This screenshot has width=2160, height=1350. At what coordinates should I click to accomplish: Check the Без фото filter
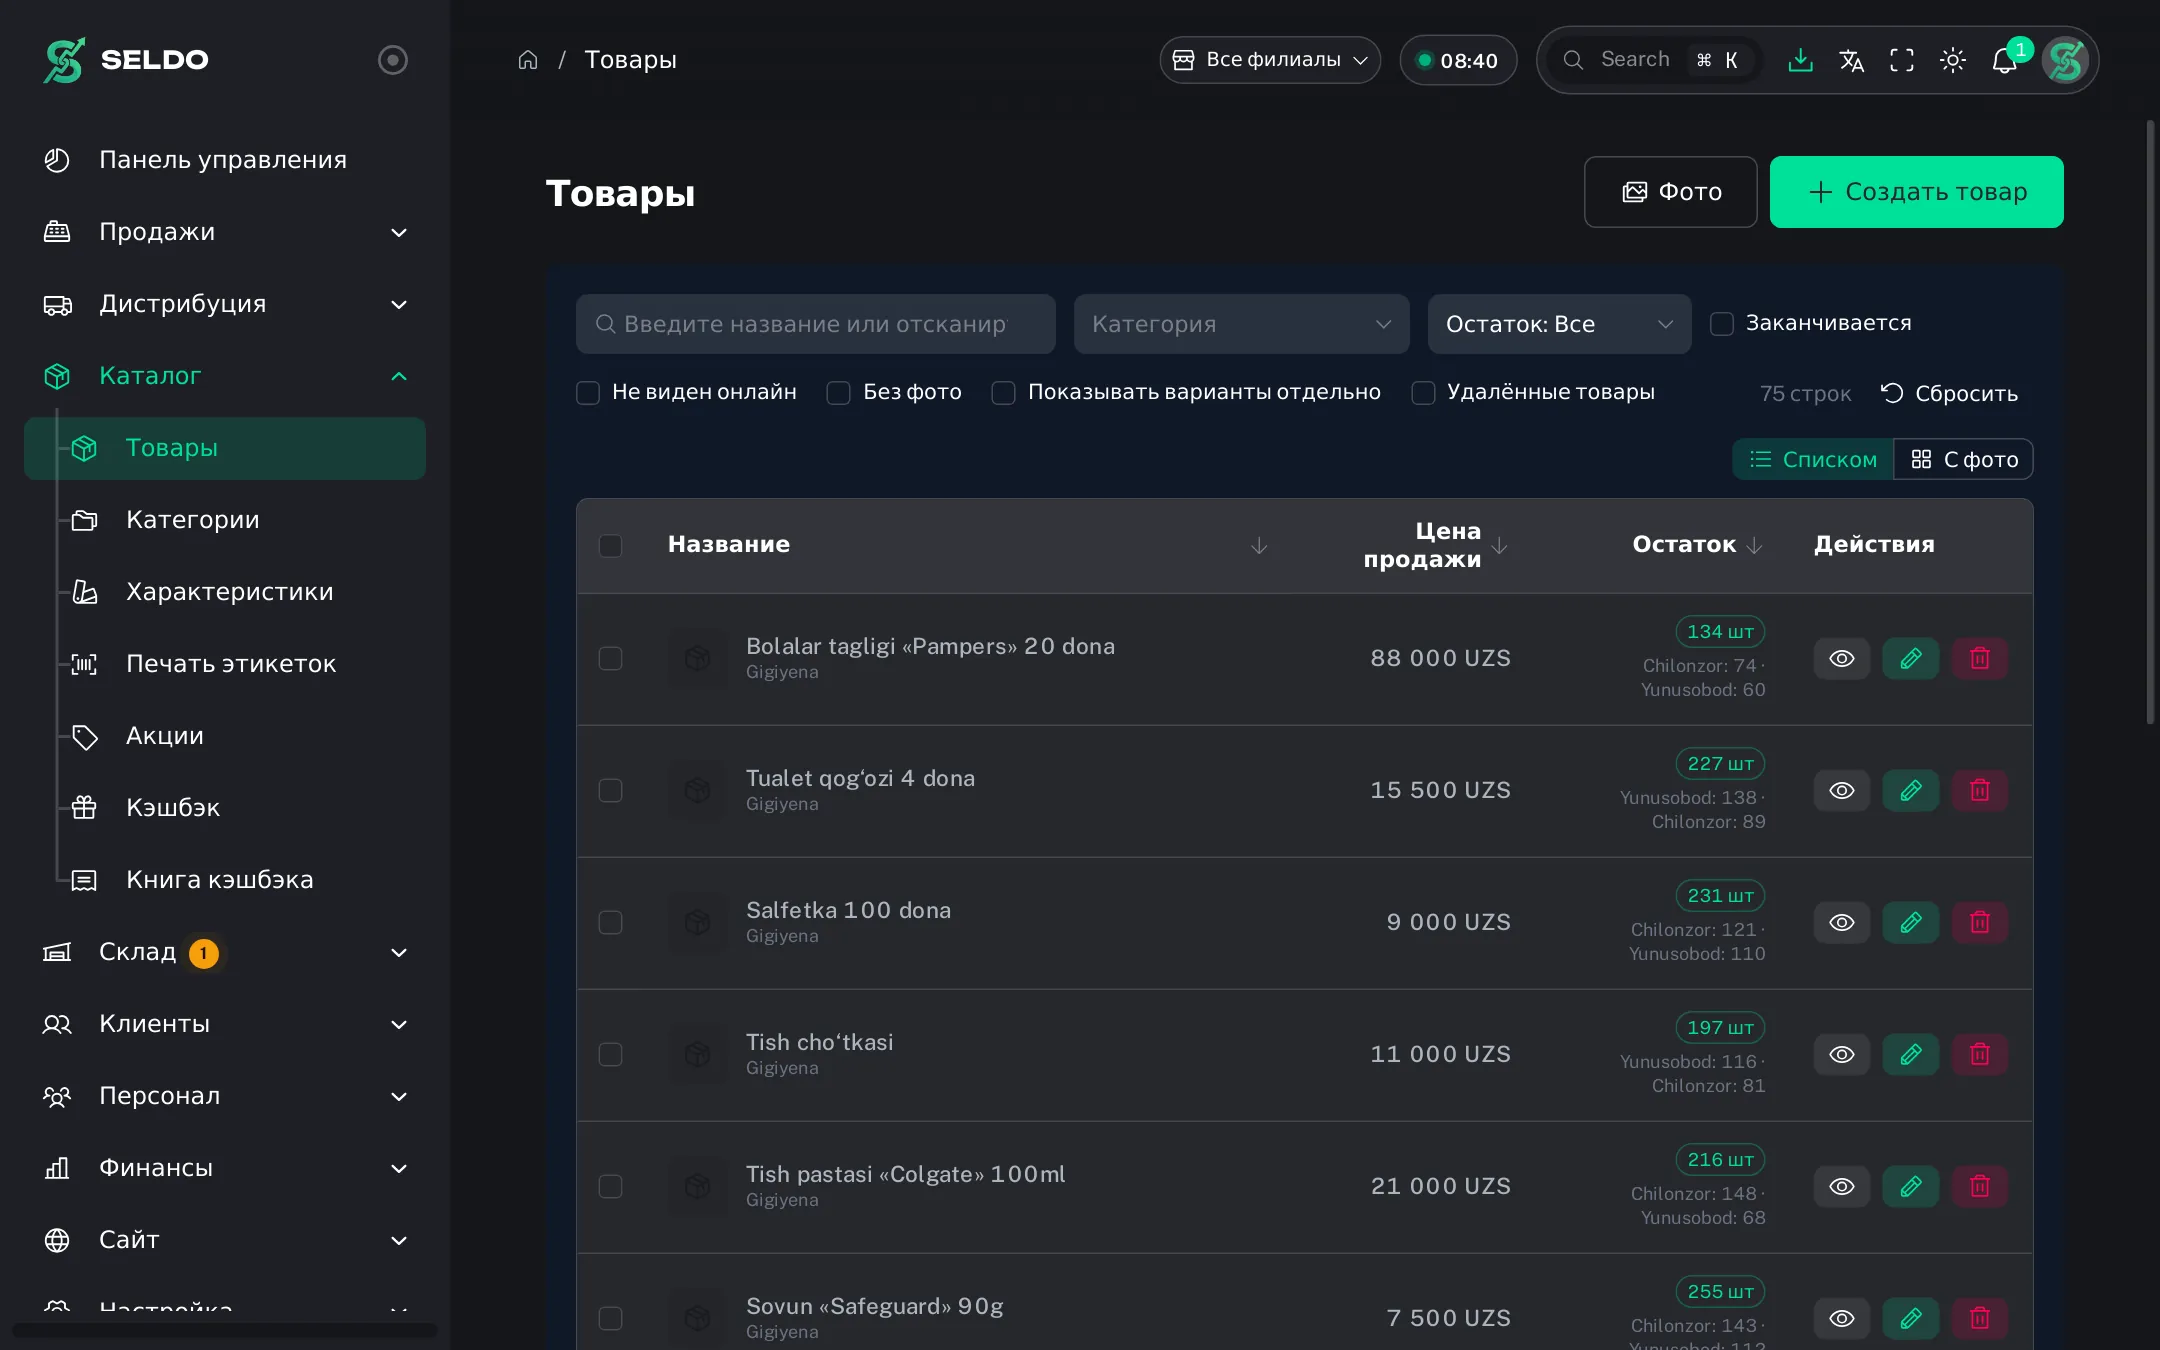[x=838, y=392]
